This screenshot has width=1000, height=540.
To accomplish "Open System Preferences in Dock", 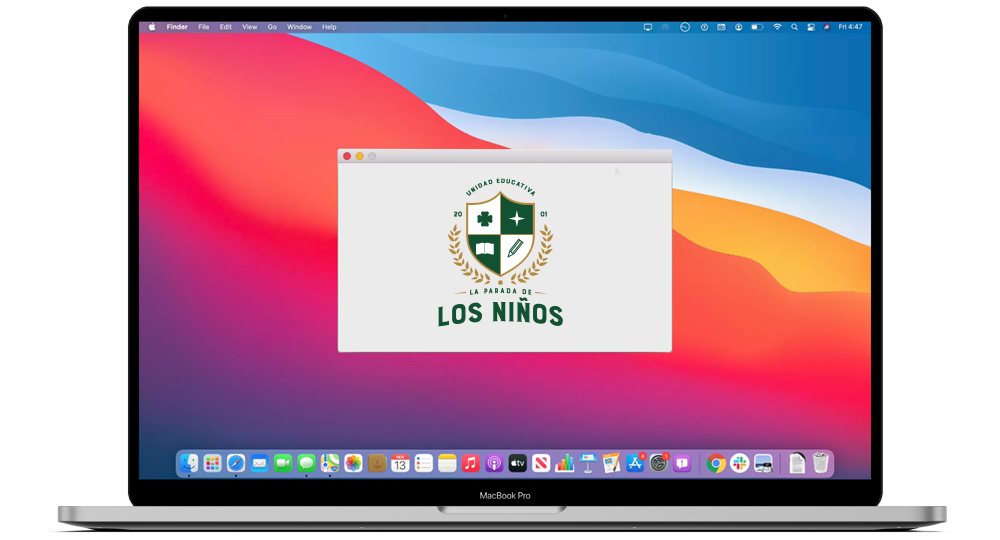I will point(658,463).
